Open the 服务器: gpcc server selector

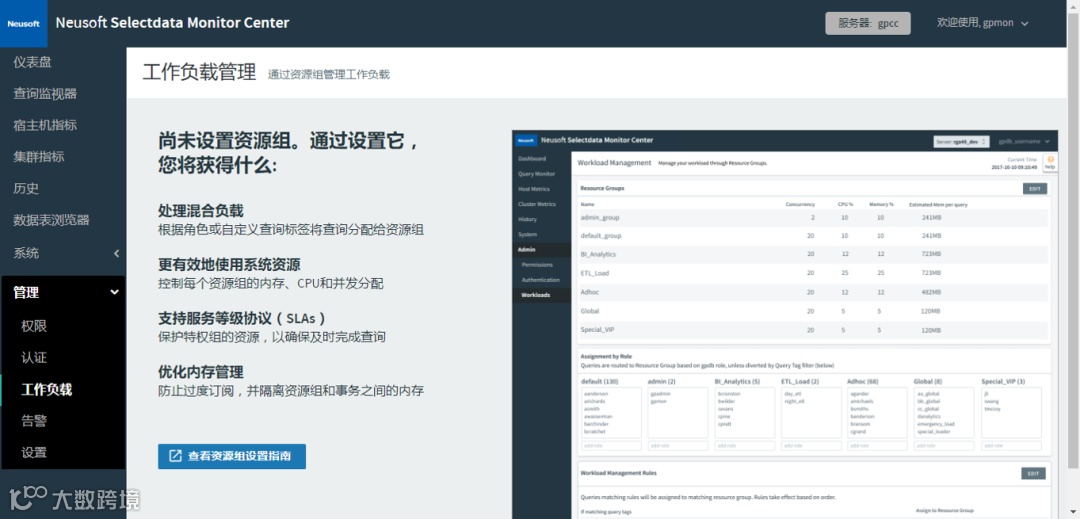868,23
